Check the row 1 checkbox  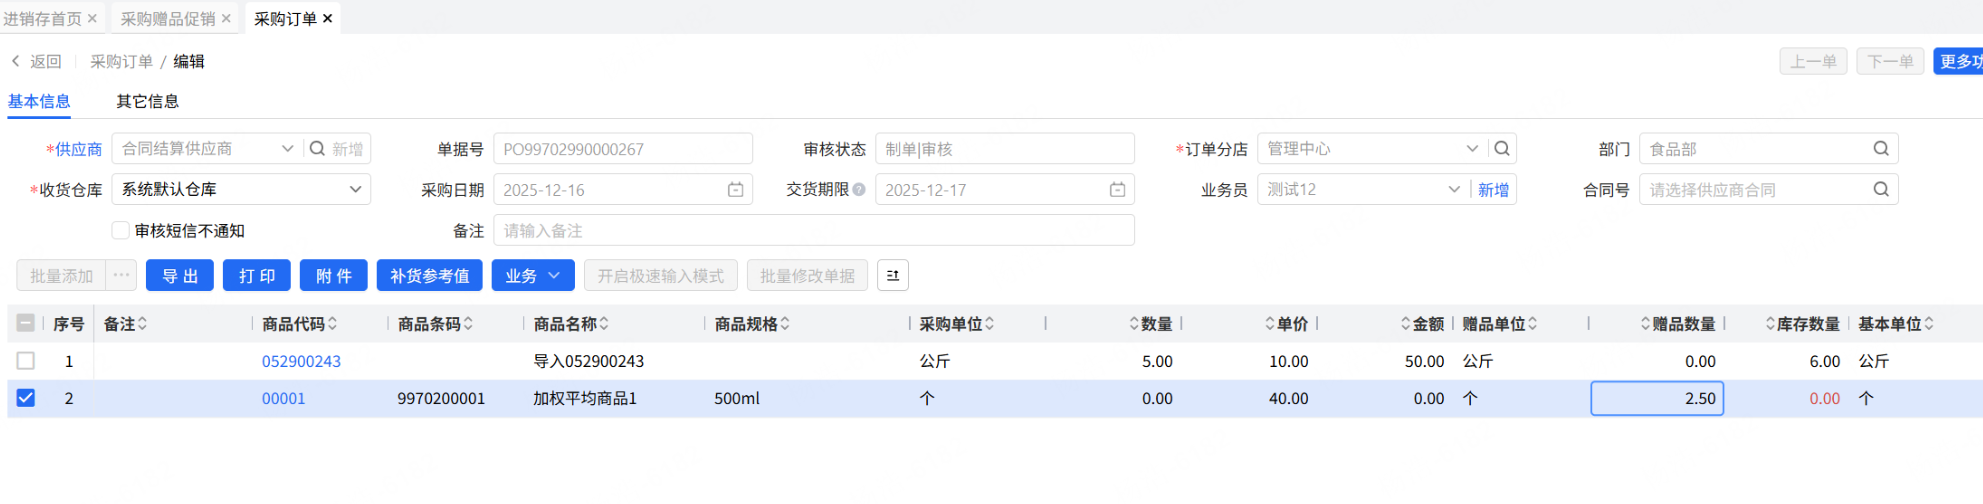click(x=26, y=361)
